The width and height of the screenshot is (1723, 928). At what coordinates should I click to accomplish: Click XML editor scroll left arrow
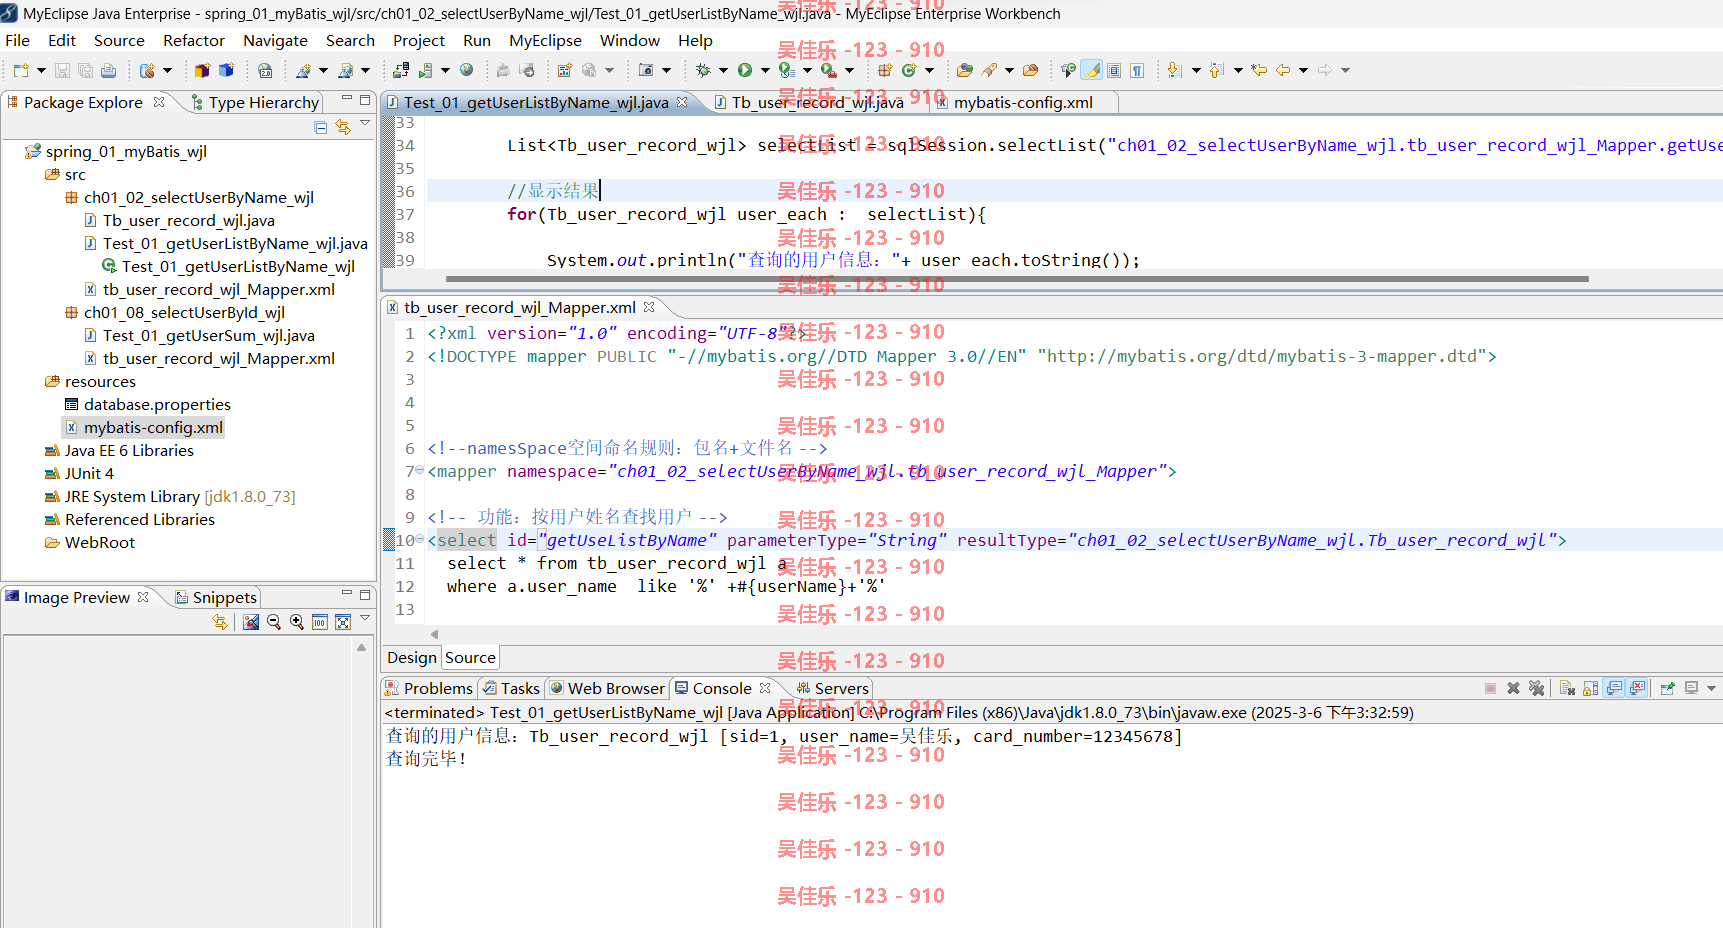pos(434,634)
